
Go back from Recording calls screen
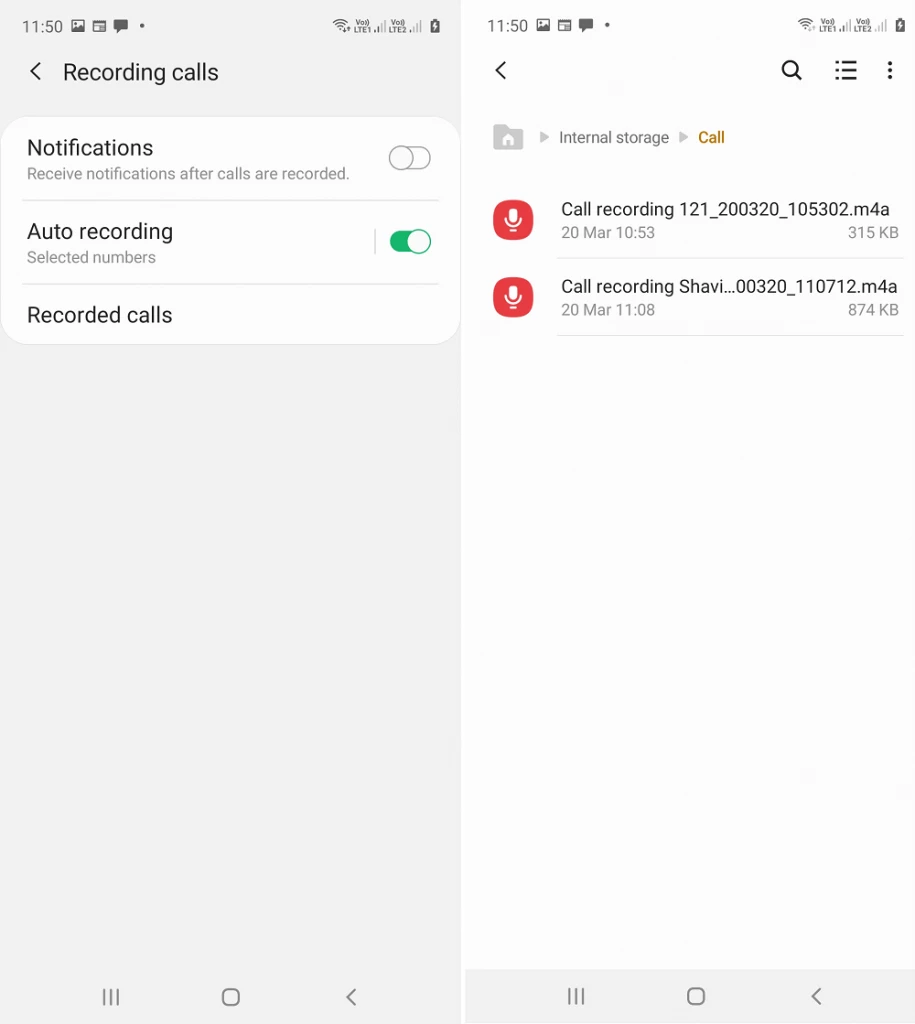tap(36, 72)
